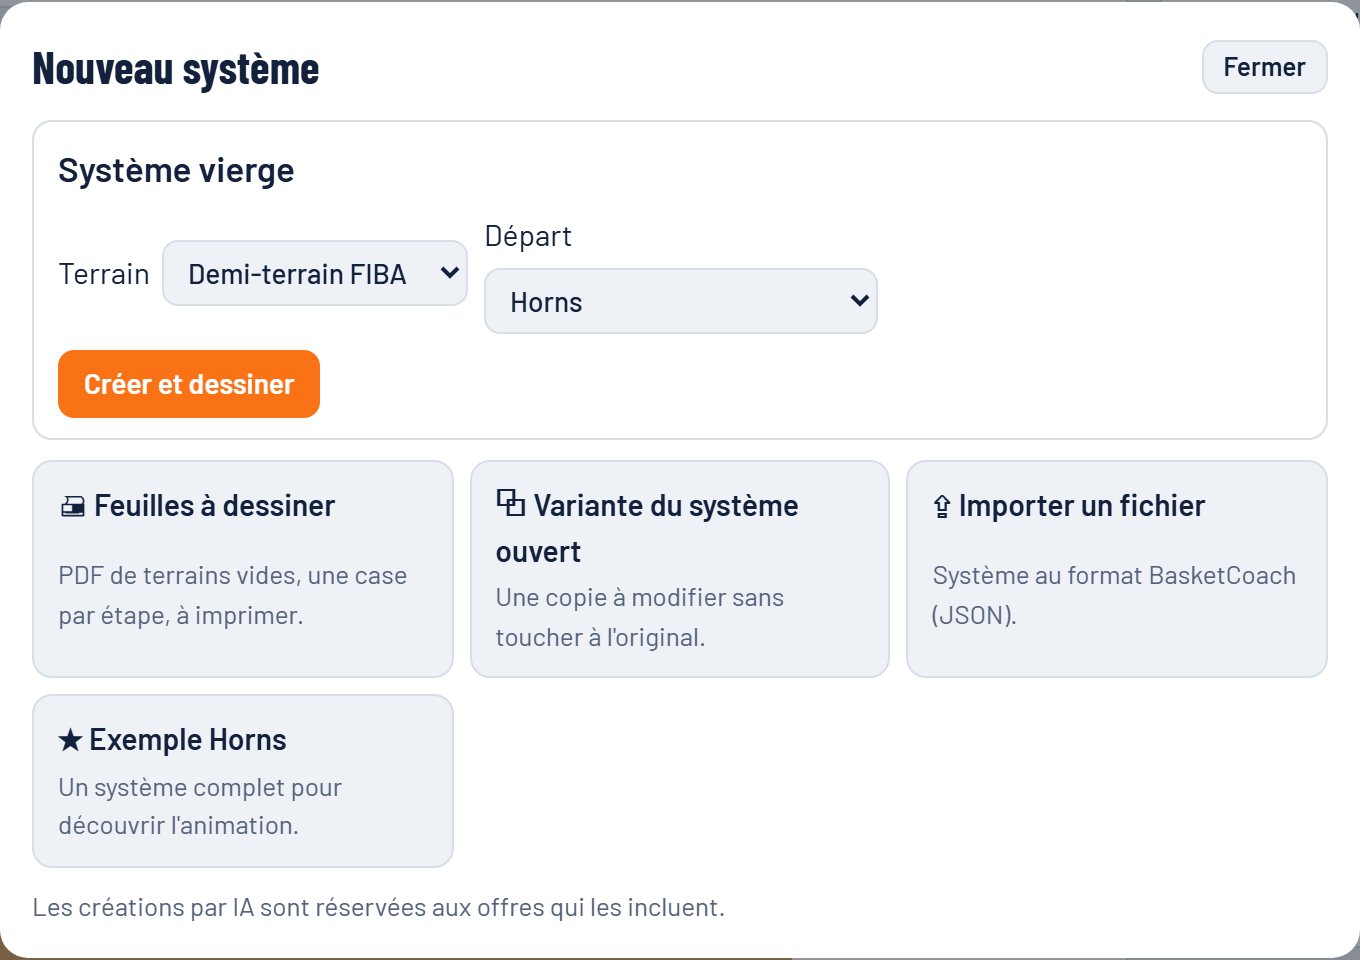Choose the Importer un fichier card title
This screenshot has height=960, width=1360.
(1082, 506)
